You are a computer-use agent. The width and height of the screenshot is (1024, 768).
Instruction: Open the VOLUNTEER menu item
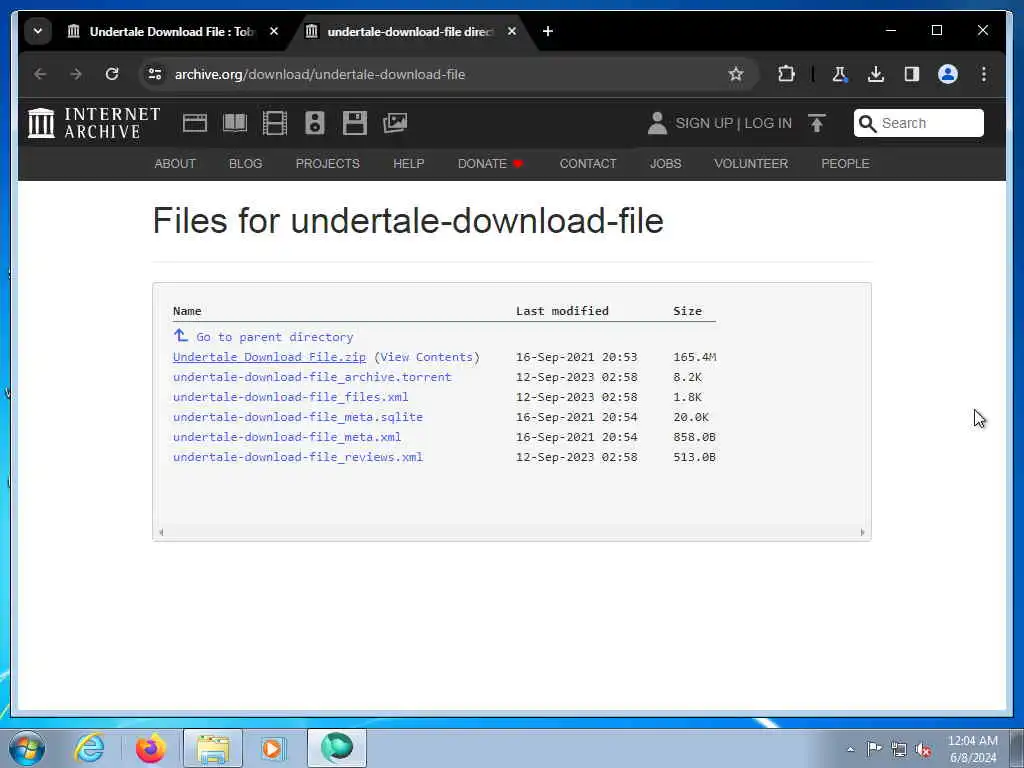pos(751,164)
